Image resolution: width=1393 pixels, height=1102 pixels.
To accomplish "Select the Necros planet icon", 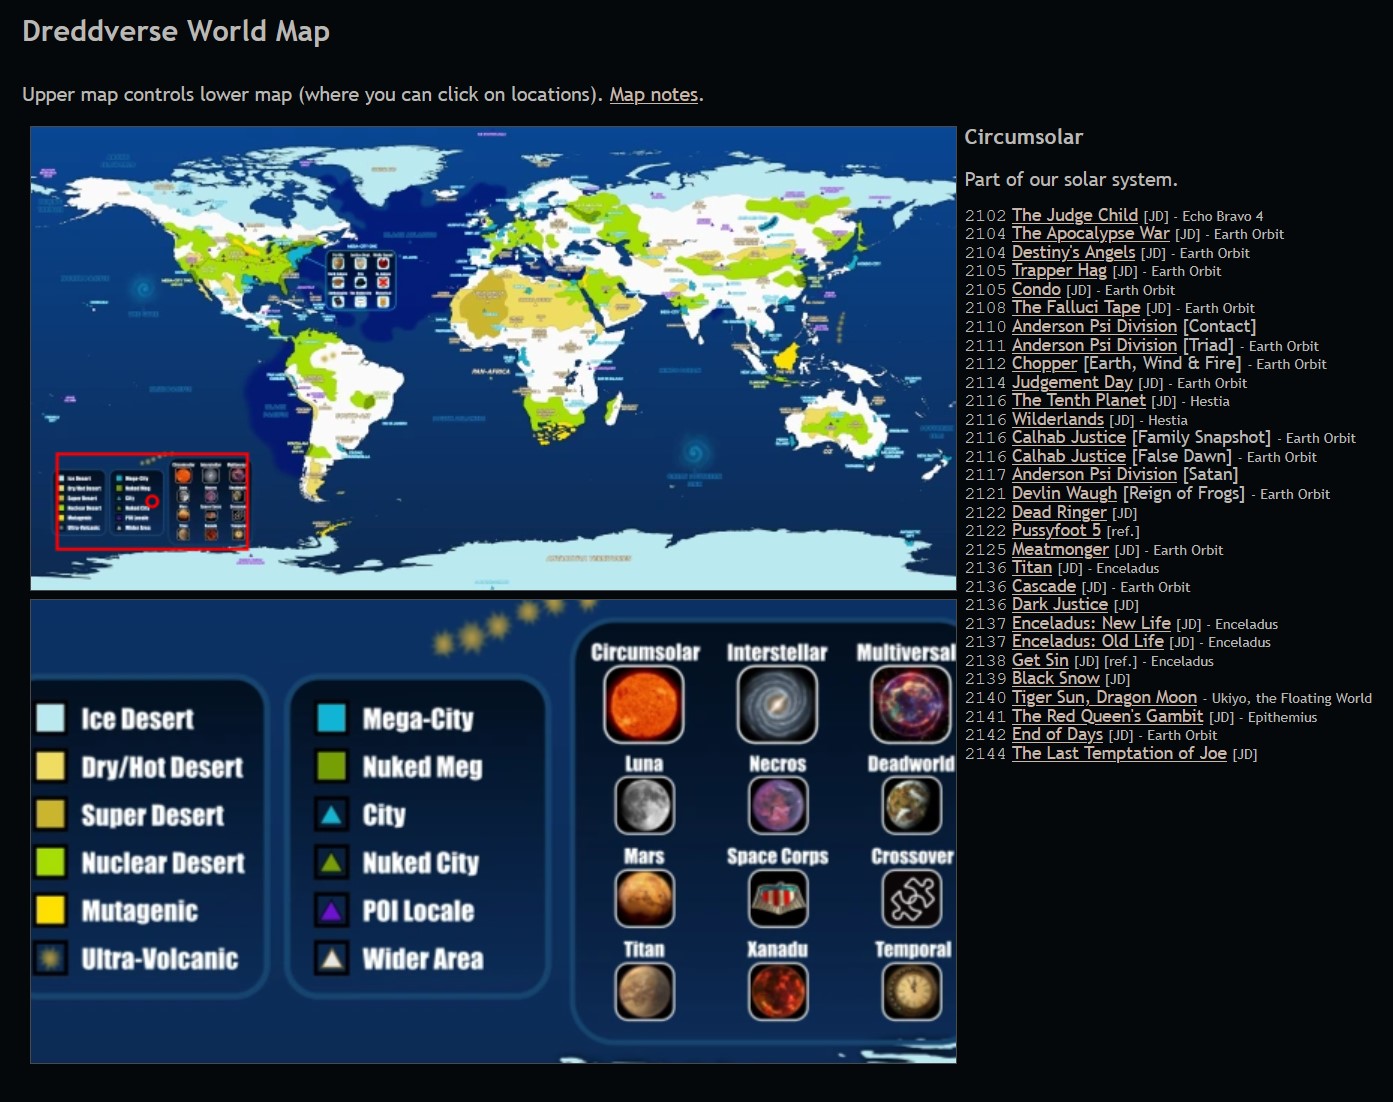I will (777, 806).
